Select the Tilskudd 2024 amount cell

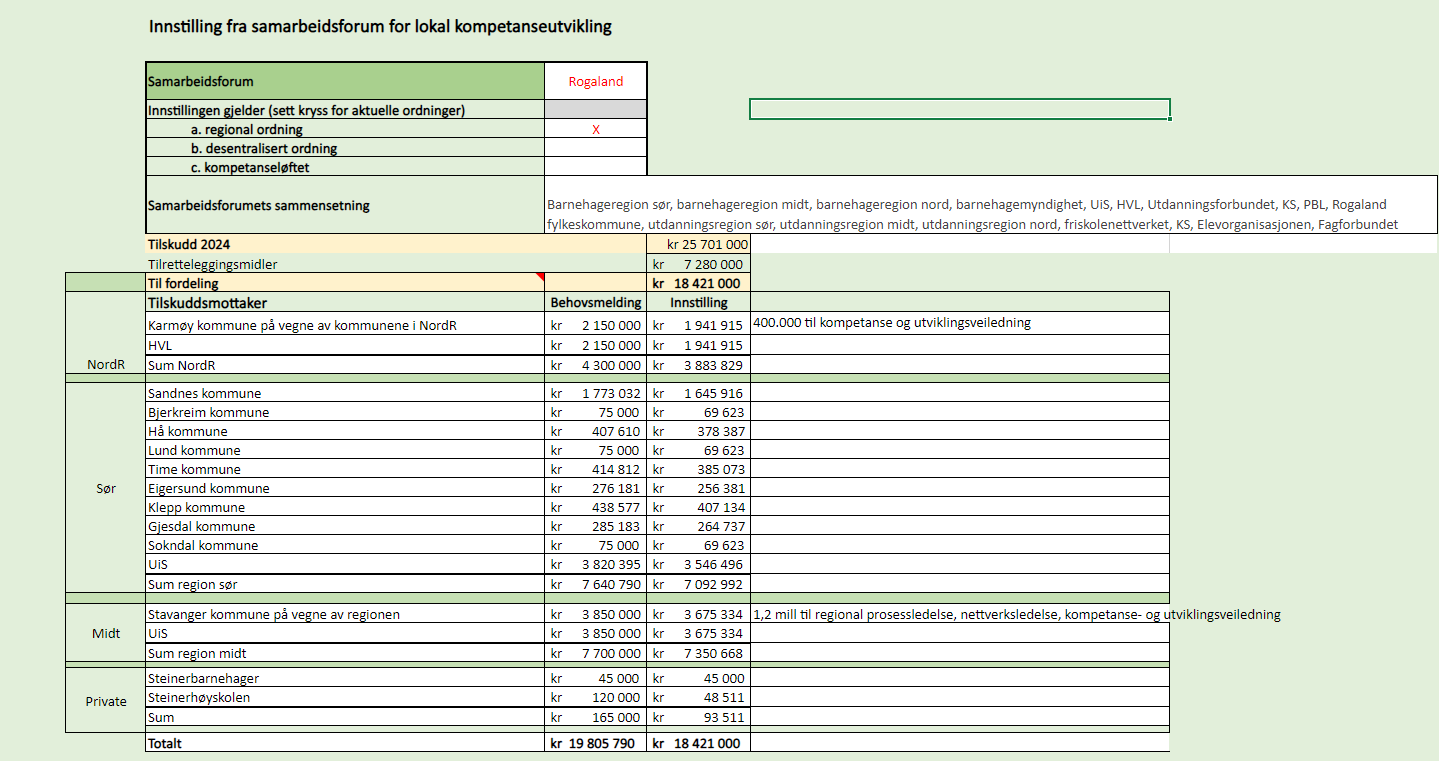tap(698, 245)
